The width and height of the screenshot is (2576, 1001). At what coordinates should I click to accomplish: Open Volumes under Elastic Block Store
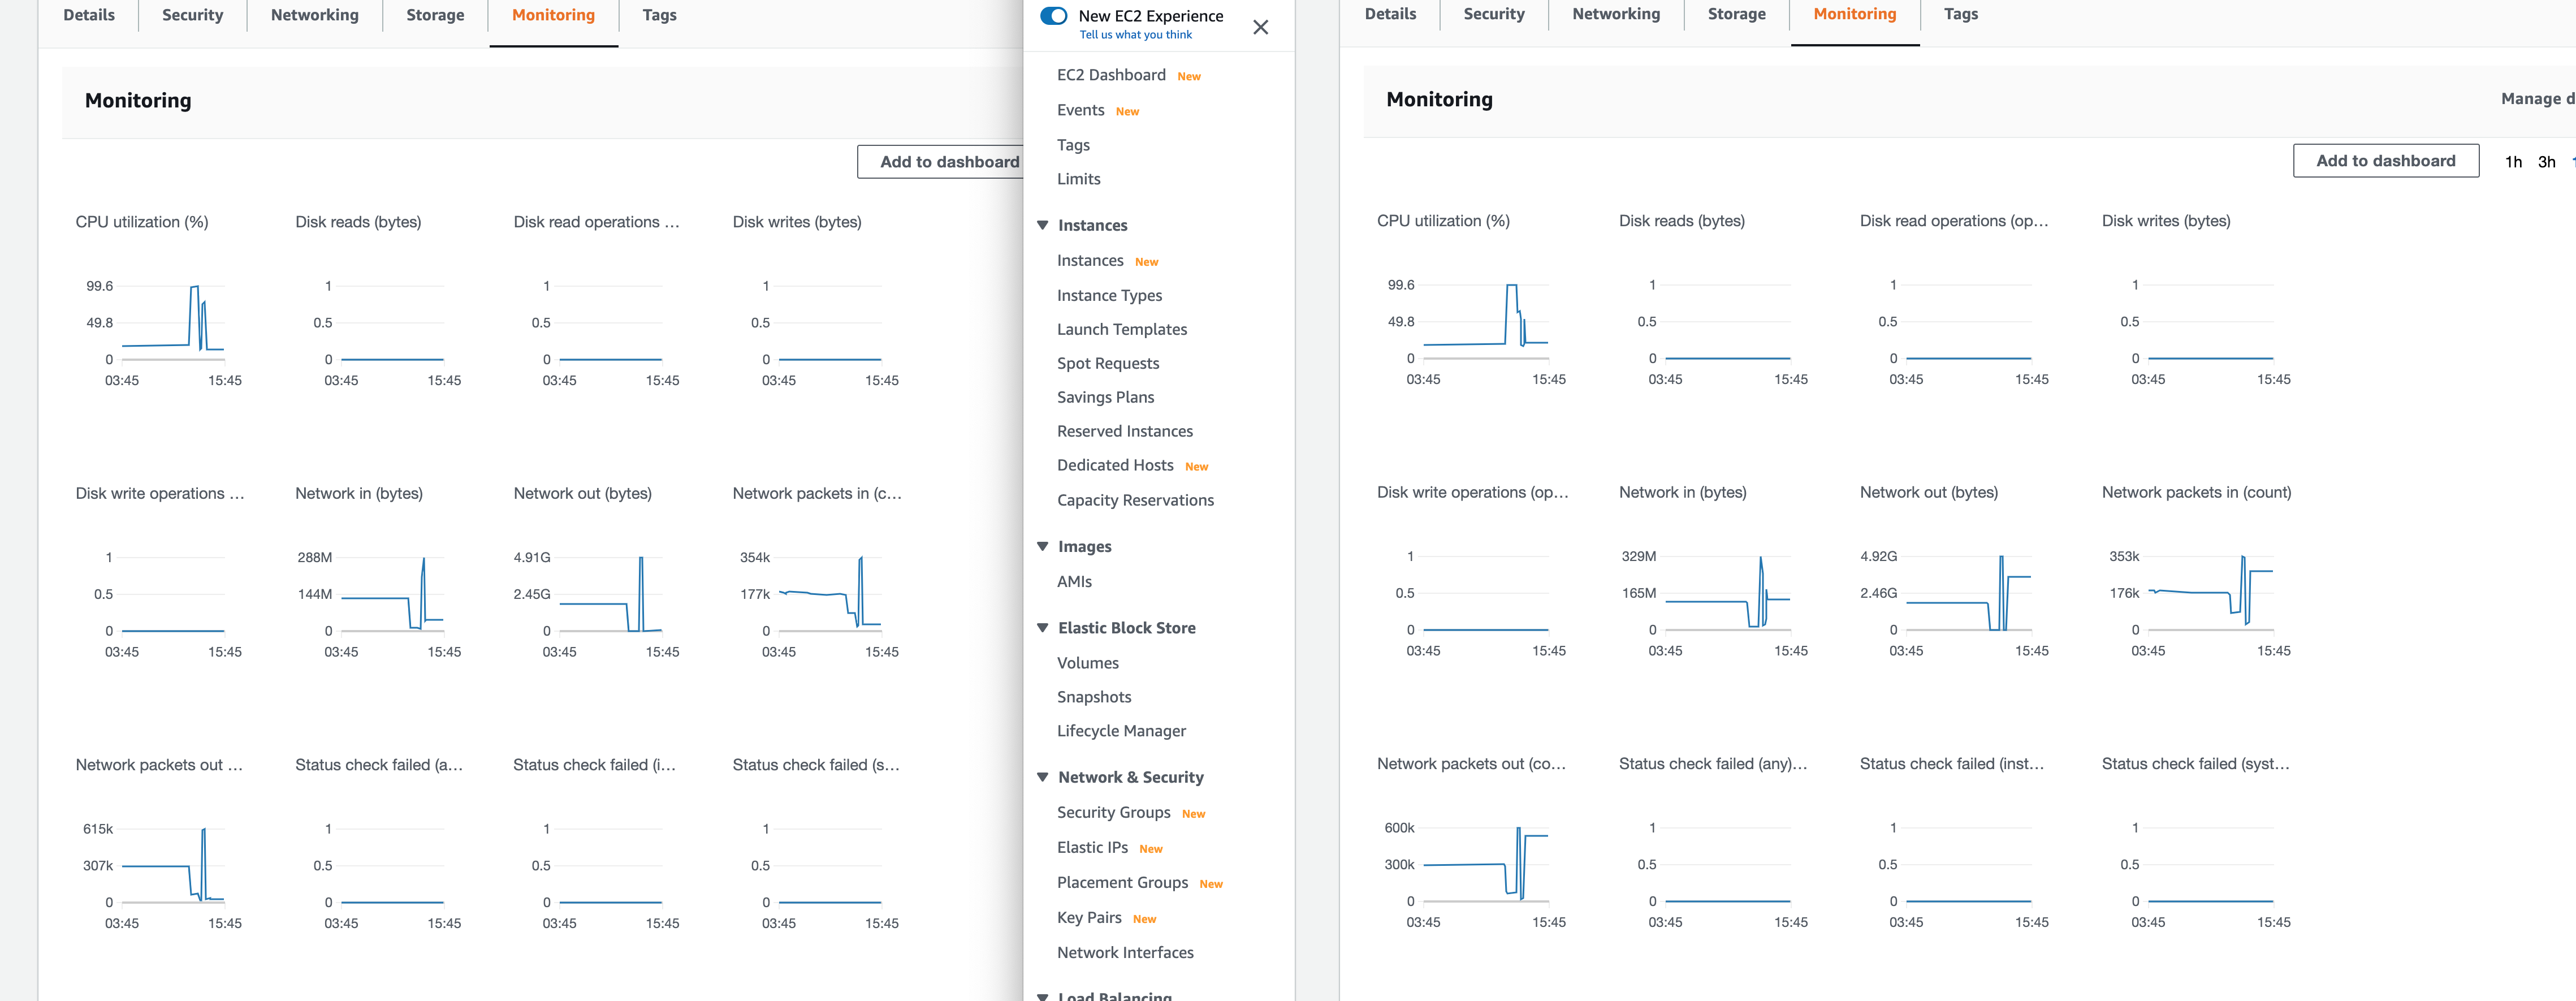pyautogui.click(x=1087, y=663)
